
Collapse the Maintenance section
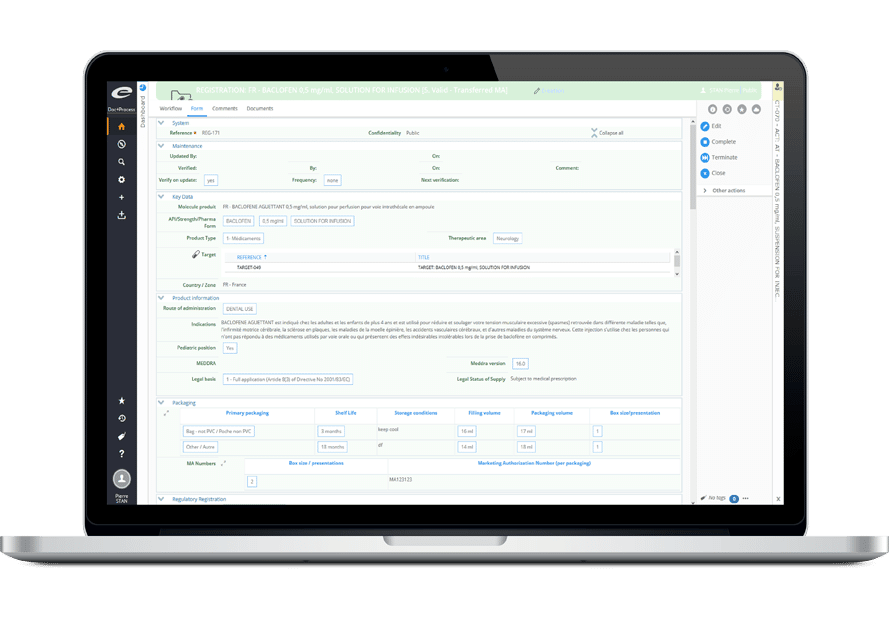(161, 146)
